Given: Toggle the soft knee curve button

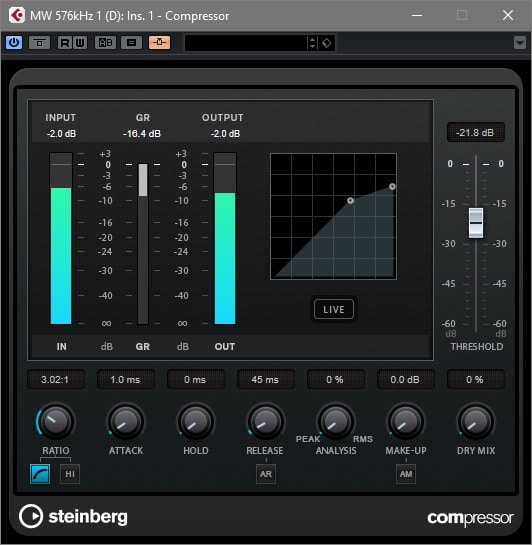Looking at the screenshot, I should tap(40, 474).
